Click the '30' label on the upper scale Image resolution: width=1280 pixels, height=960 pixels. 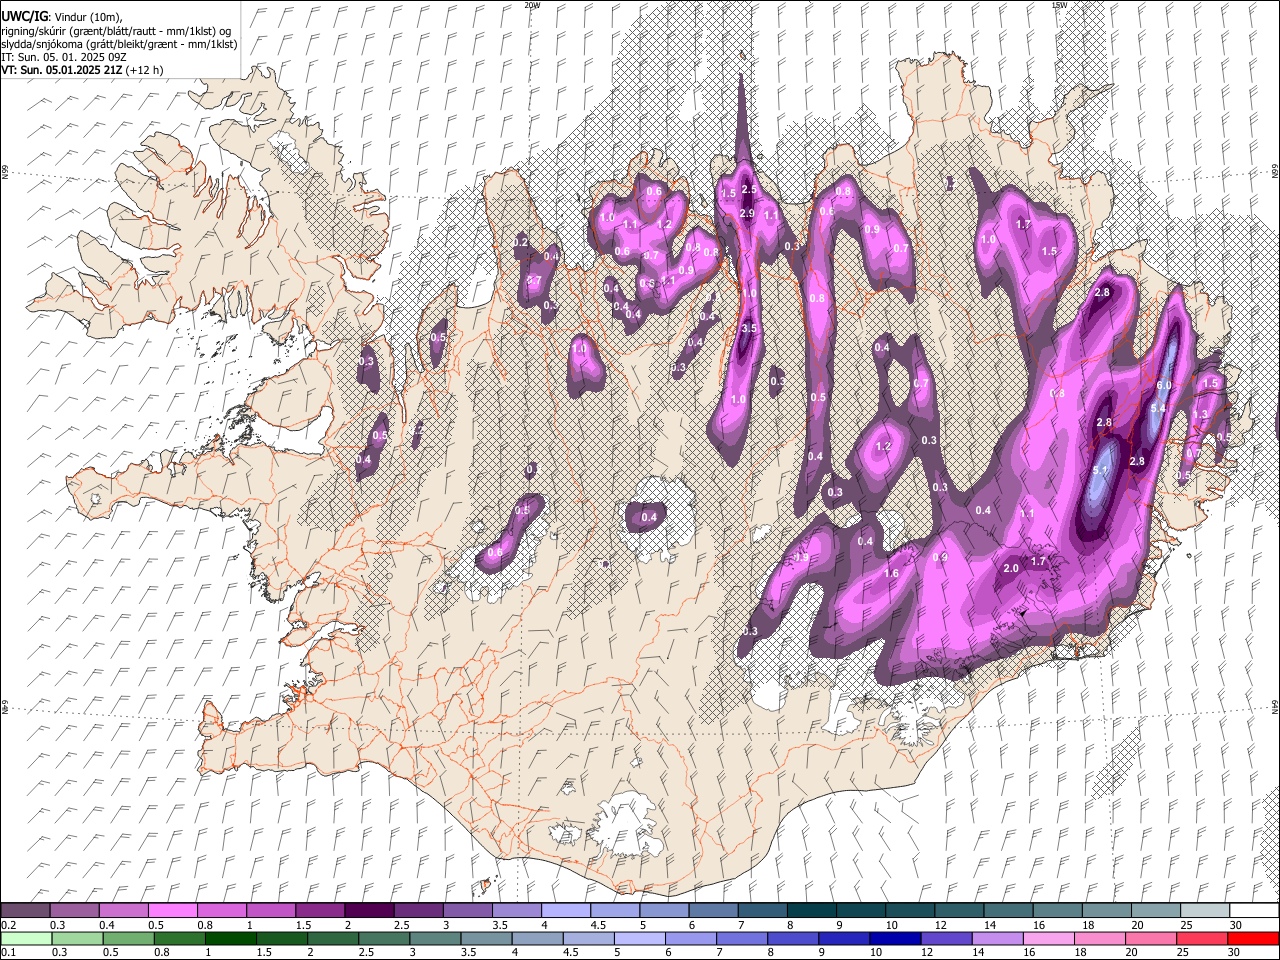click(1235, 925)
